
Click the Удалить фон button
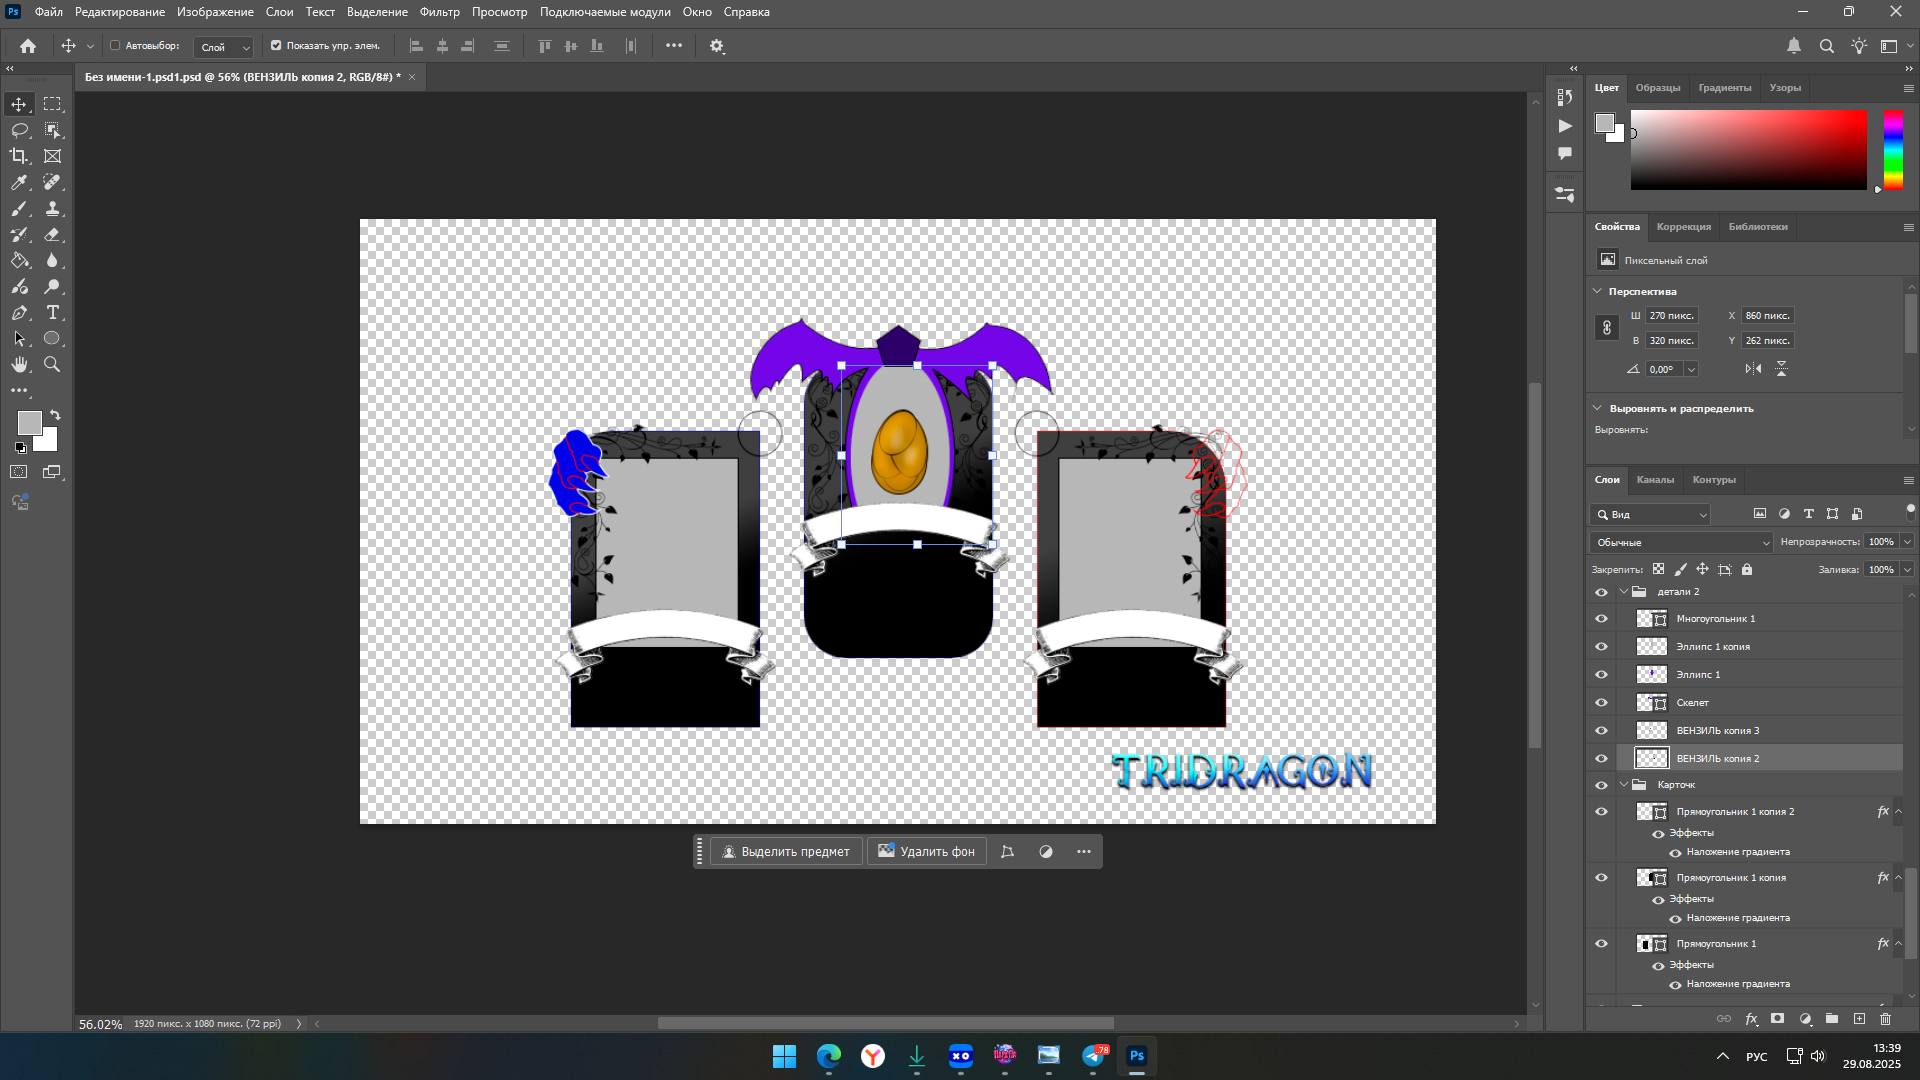click(x=926, y=852)
